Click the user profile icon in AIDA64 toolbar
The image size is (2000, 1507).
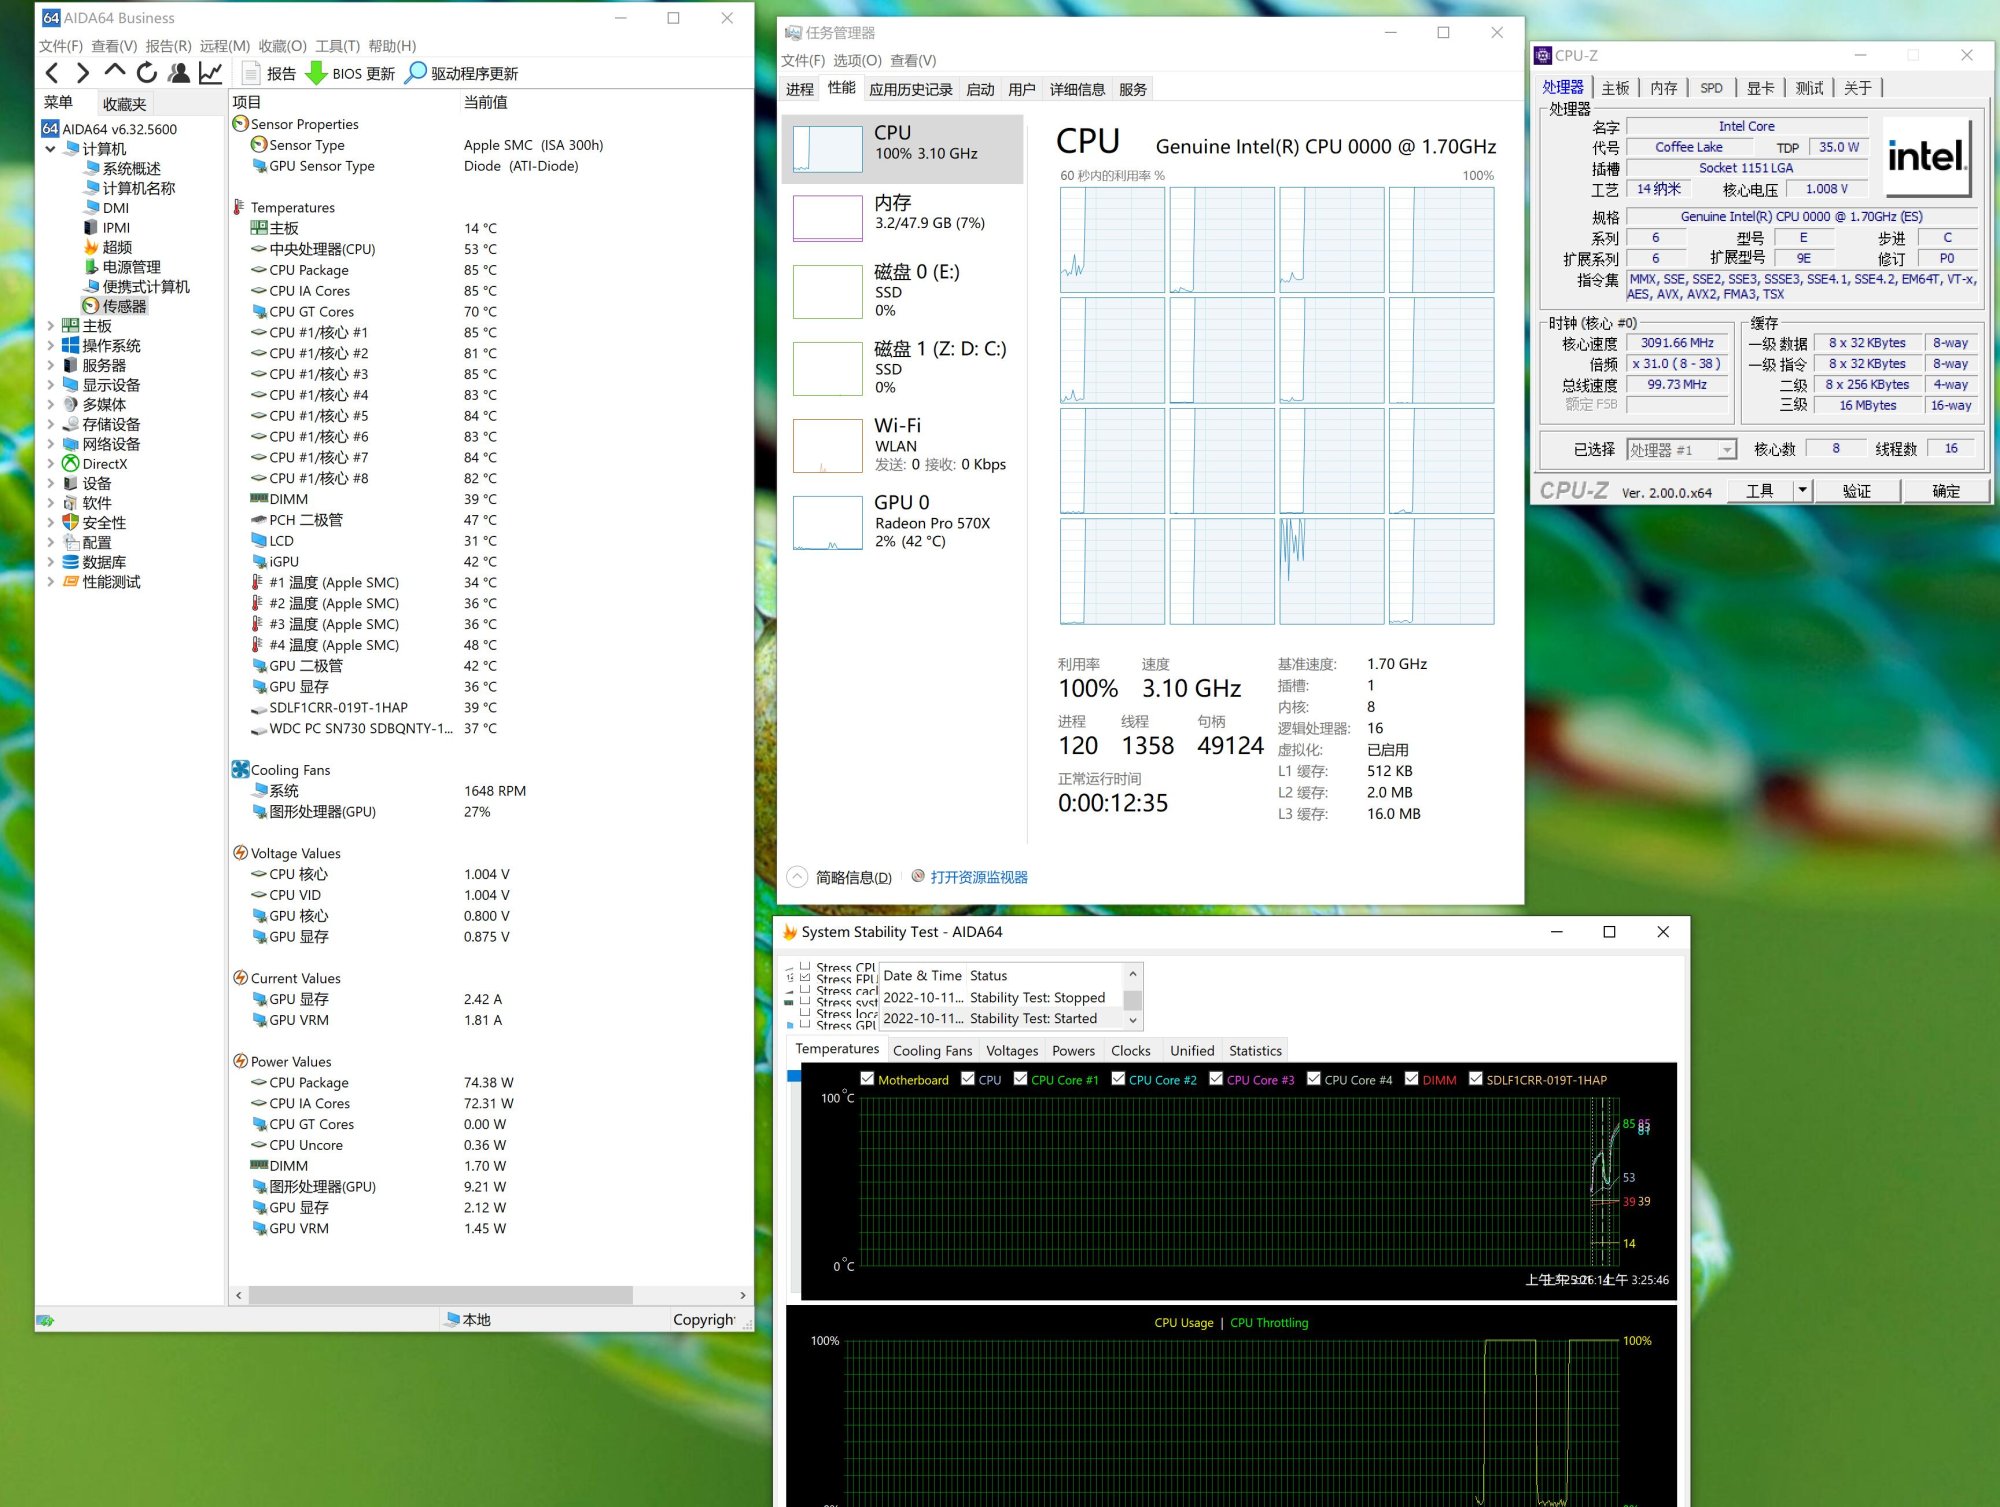(x=179, y=73)
